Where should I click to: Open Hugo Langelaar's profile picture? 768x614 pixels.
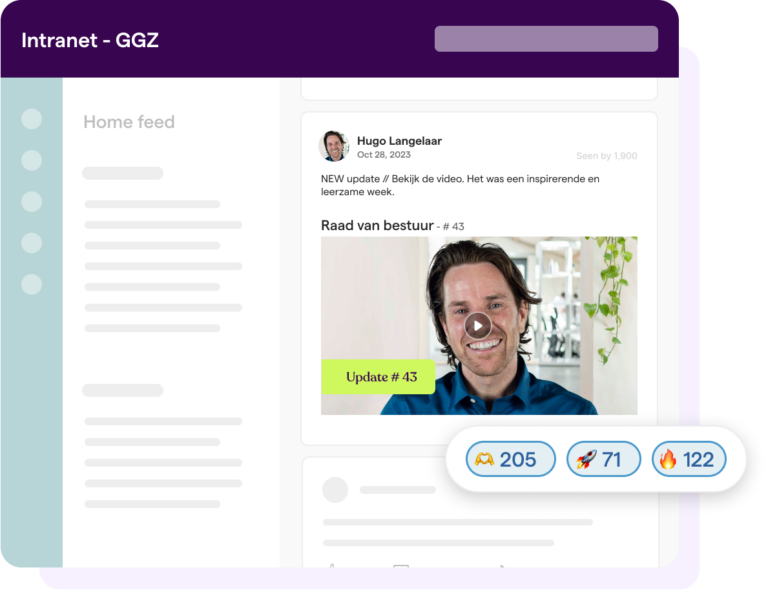[x=334, y=146]
